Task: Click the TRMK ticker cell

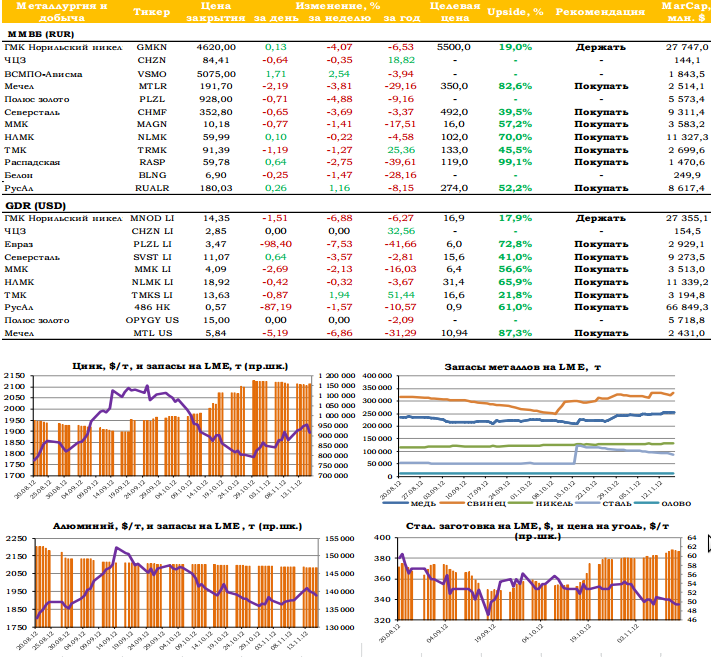Action: pyautogui.click(x=152, y=150)
